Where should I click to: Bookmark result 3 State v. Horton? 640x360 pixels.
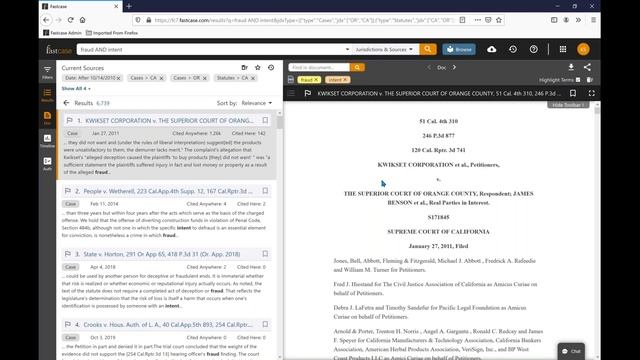tap(265, 254)
